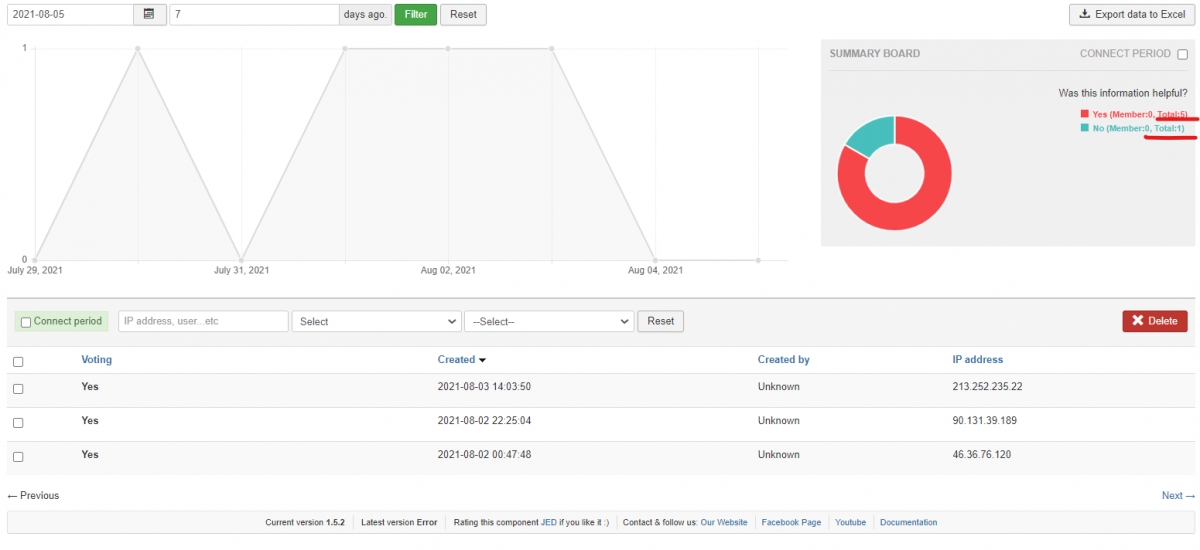Click Reset next to the Filter button
1200x550 pixels.
(463, 14)
